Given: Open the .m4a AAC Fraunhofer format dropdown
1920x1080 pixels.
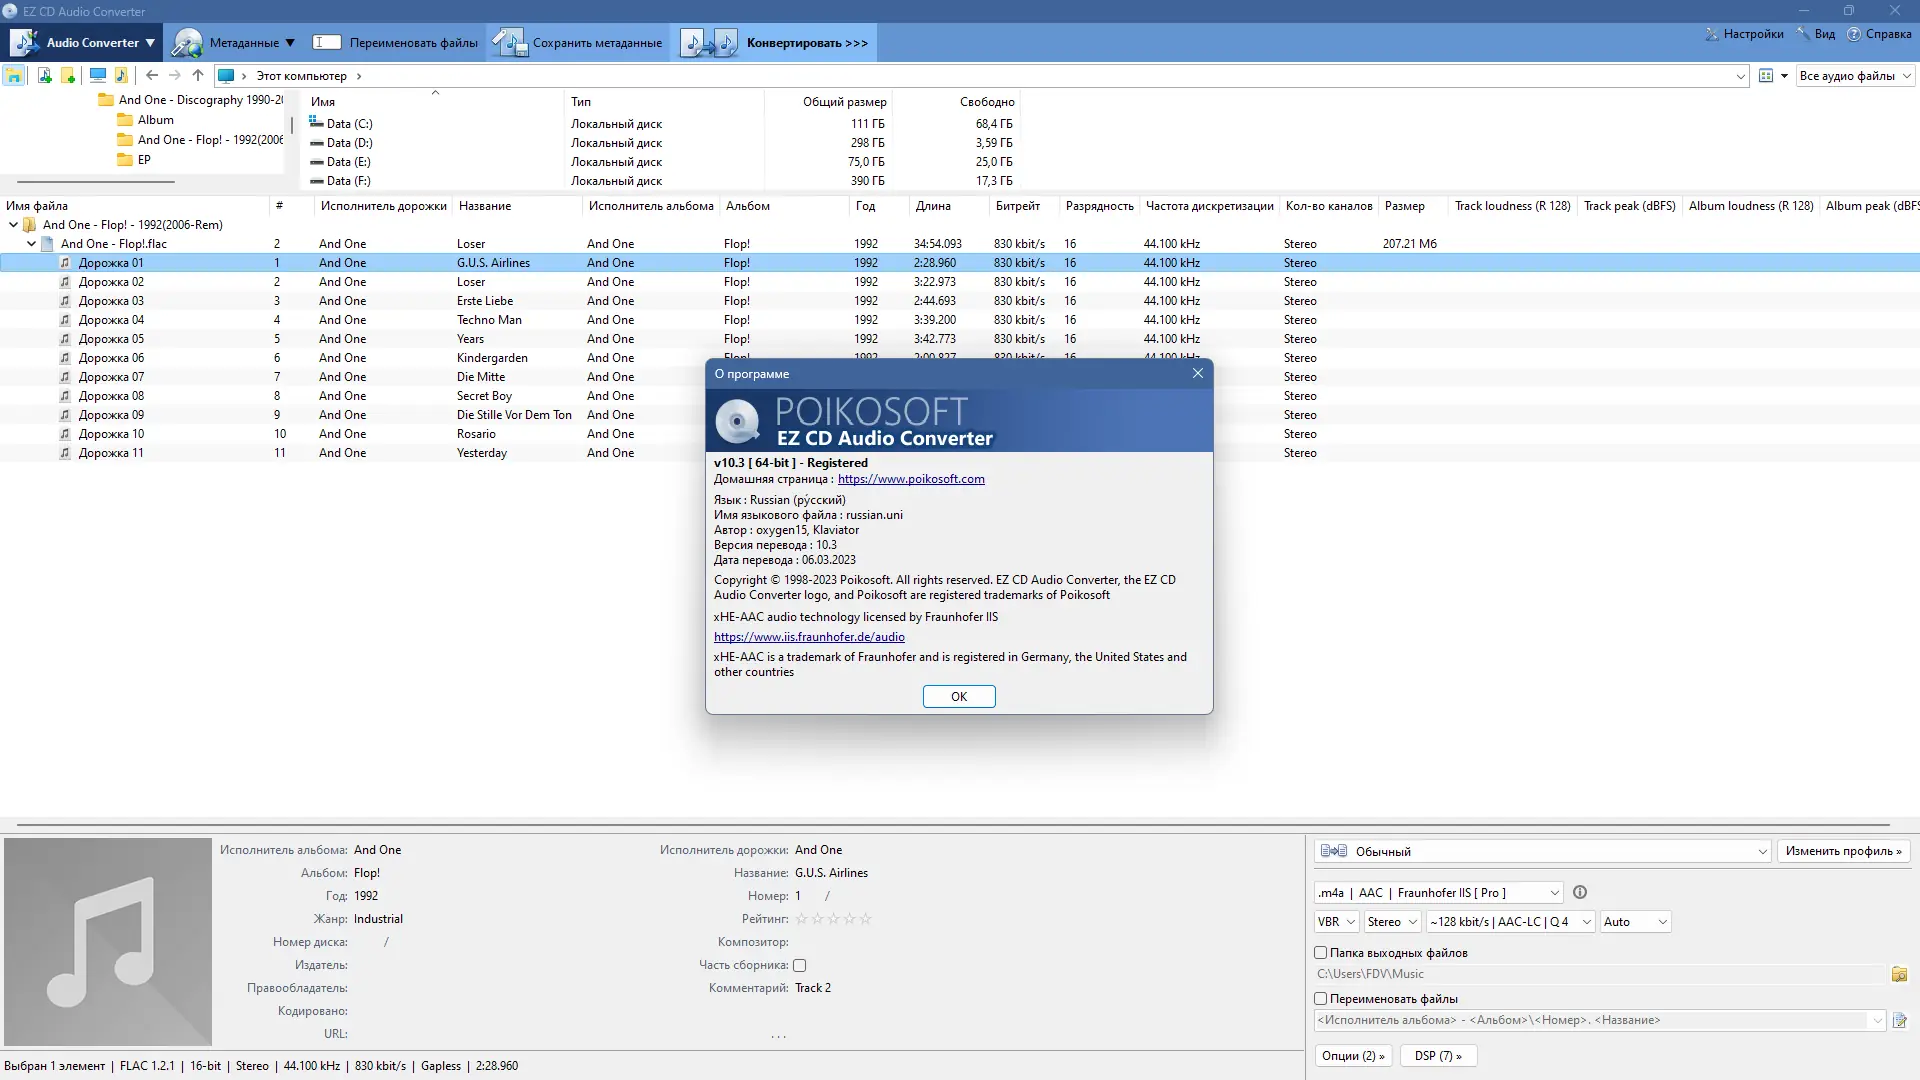Looking at the screenshot, I should tap(1438, 893).
